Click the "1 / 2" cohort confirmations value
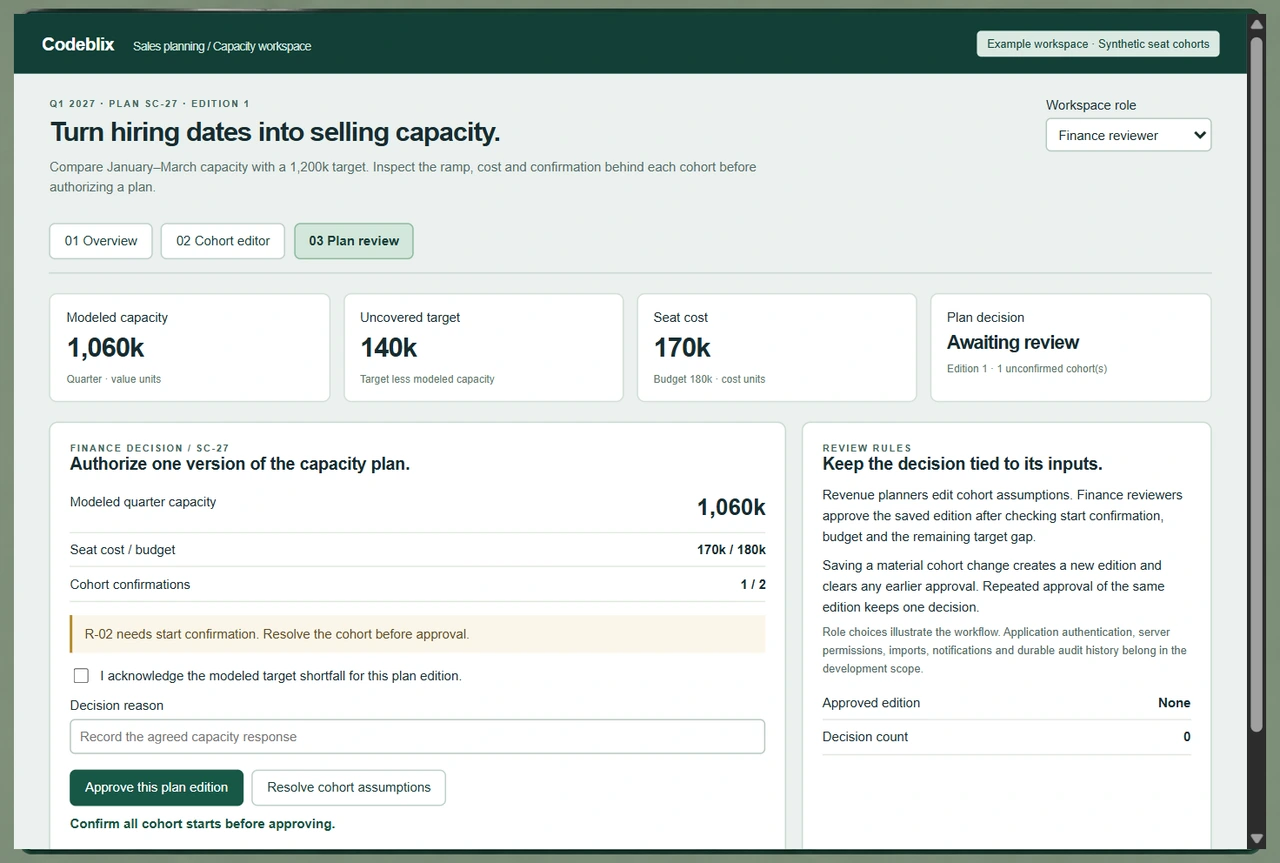 [753, 585]
